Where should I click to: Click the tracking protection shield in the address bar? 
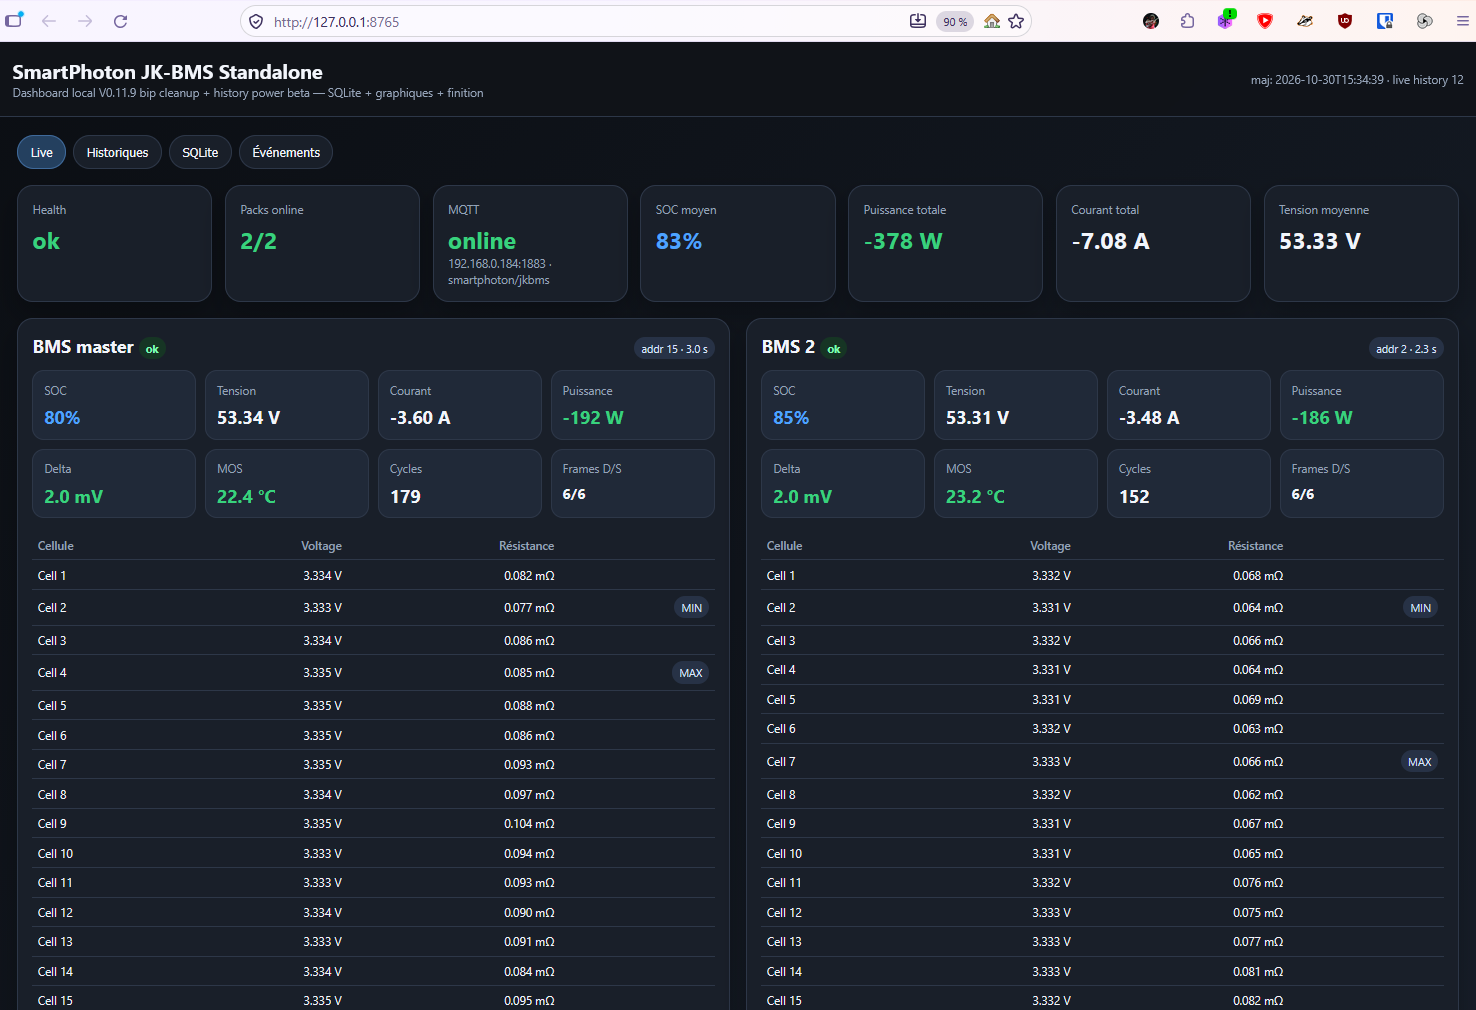point(256,21)
